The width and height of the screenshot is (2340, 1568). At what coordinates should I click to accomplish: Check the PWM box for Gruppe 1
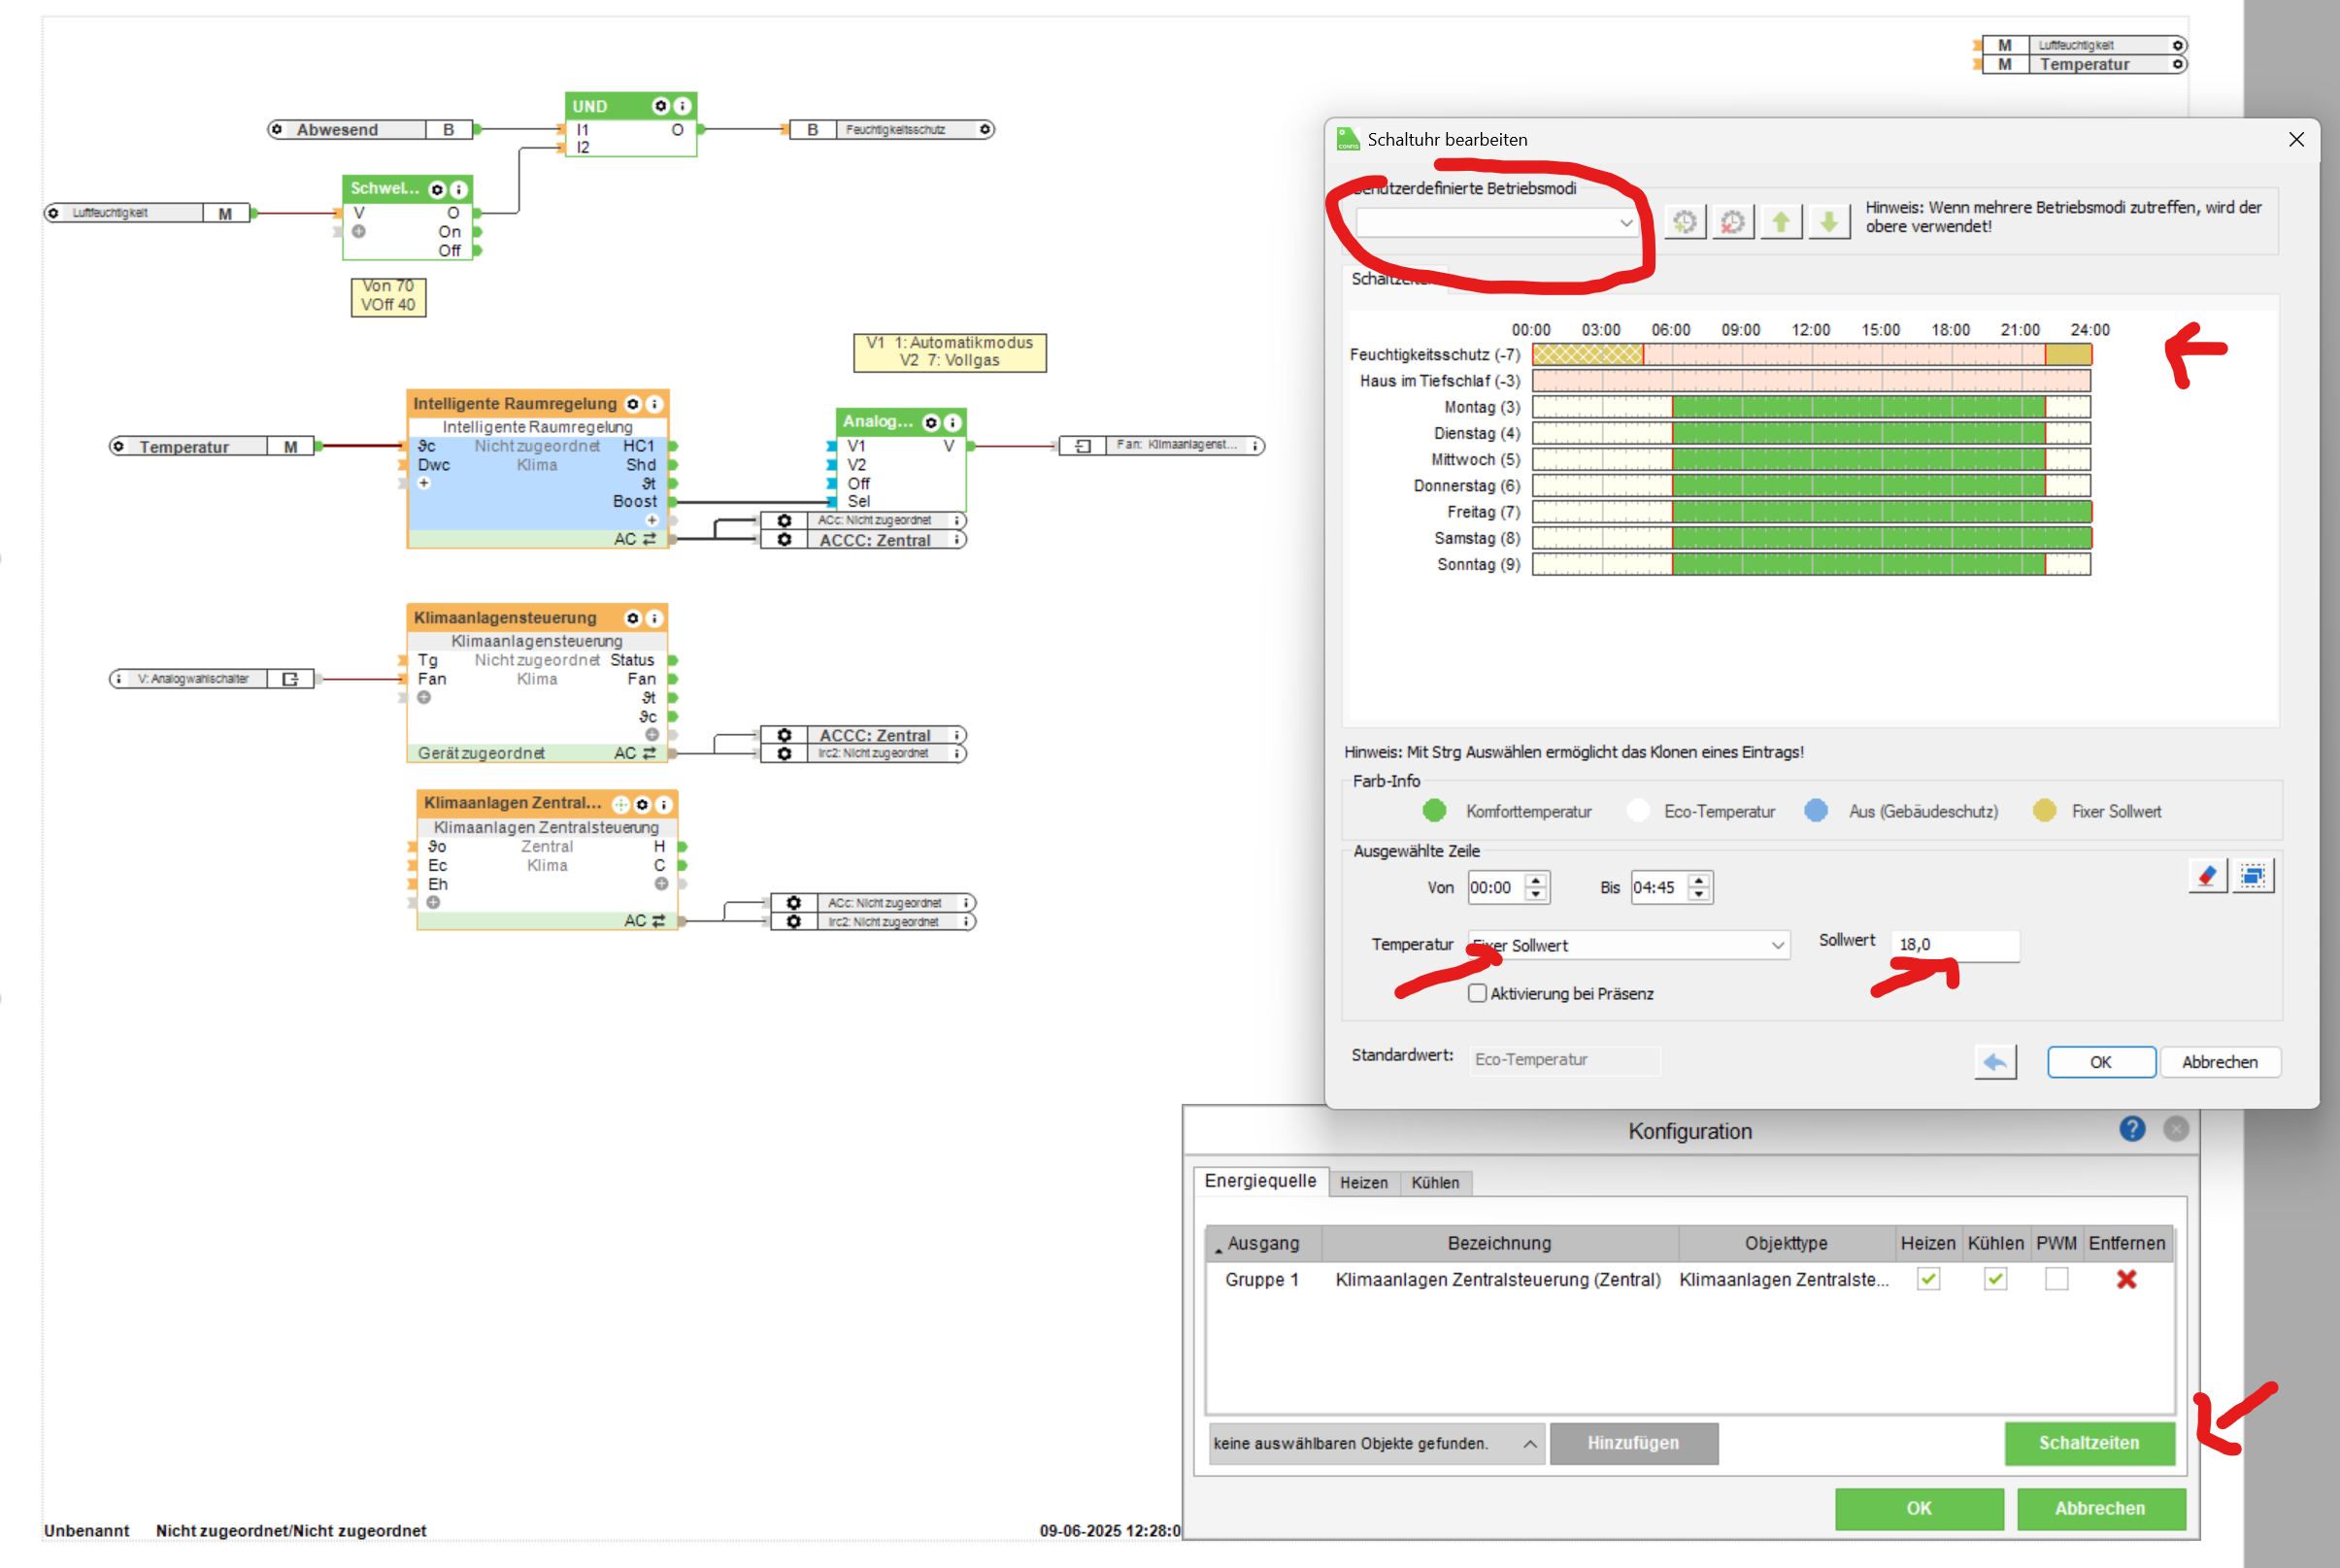click(2056, 1279)
